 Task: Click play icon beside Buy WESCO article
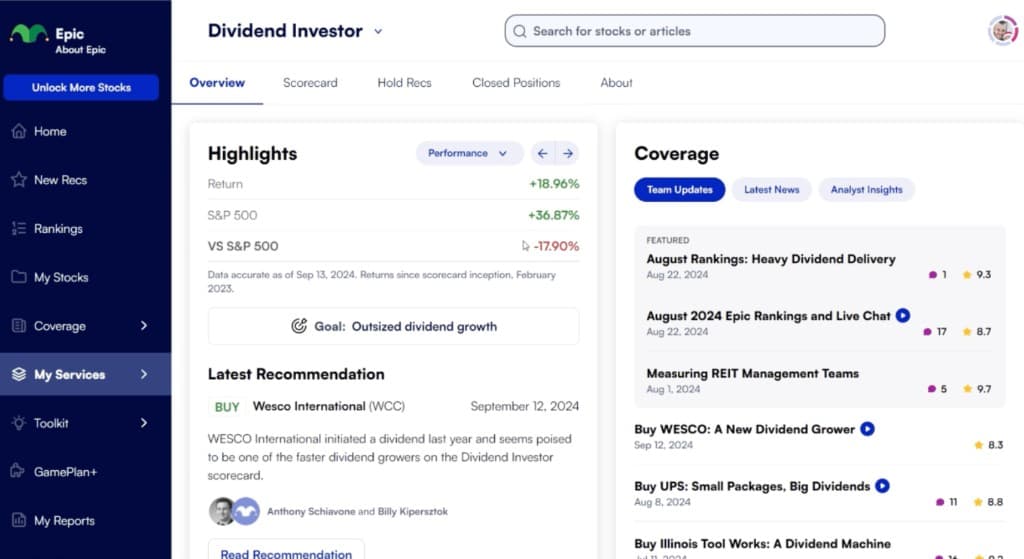tap(867, 429)
